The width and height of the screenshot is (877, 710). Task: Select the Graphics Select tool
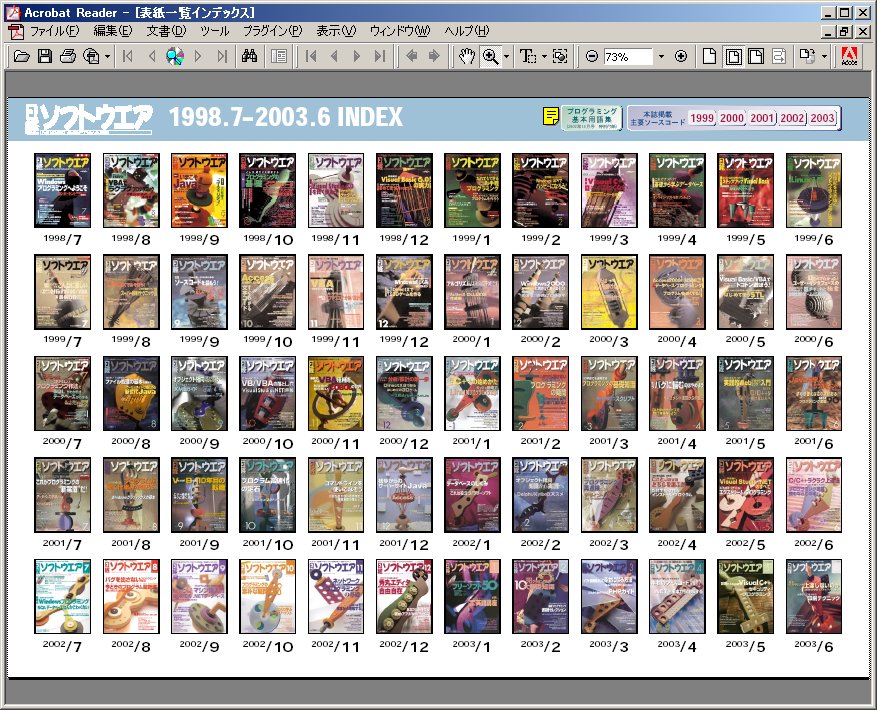[560, 56]
